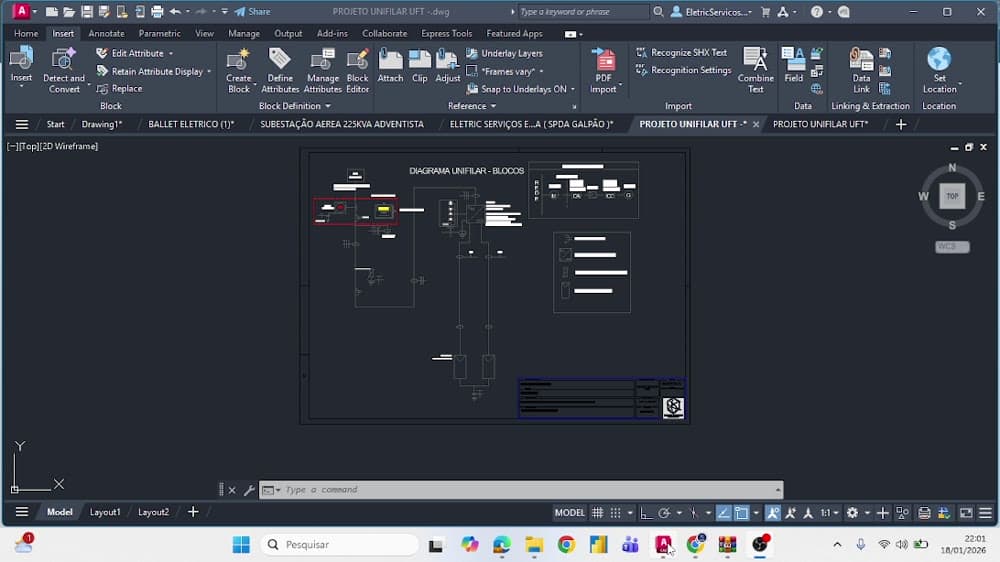The width and height of the screenshot is (1000, 562).
Task: Open the Detect and Convert tool
Action: [64, 70]
